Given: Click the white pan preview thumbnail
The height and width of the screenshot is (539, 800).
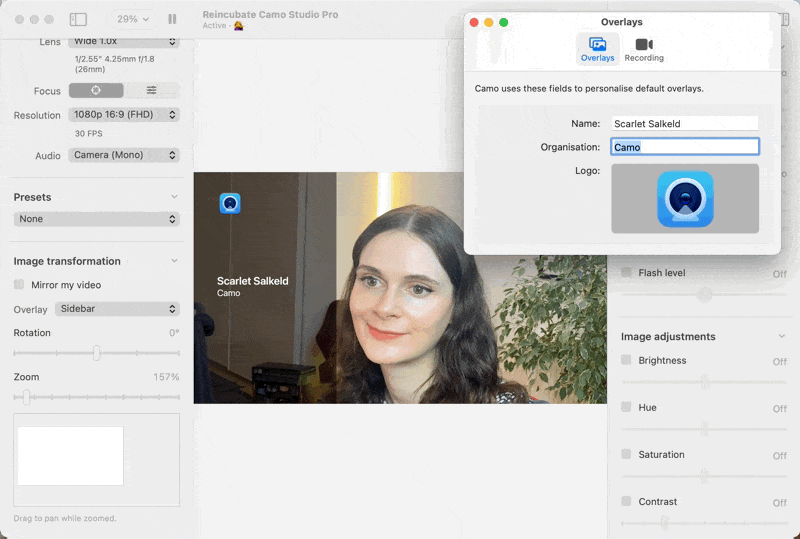Looking at the screenshot, I should (70, 456).
